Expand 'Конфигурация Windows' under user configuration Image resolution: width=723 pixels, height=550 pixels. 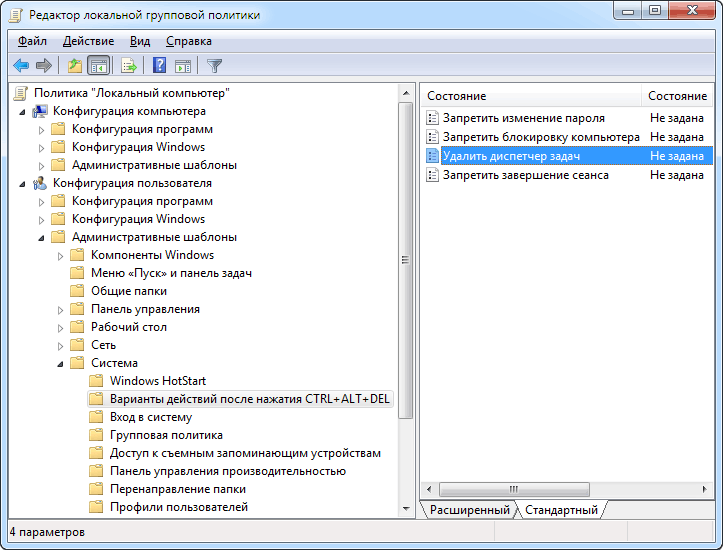click(41, 220)
